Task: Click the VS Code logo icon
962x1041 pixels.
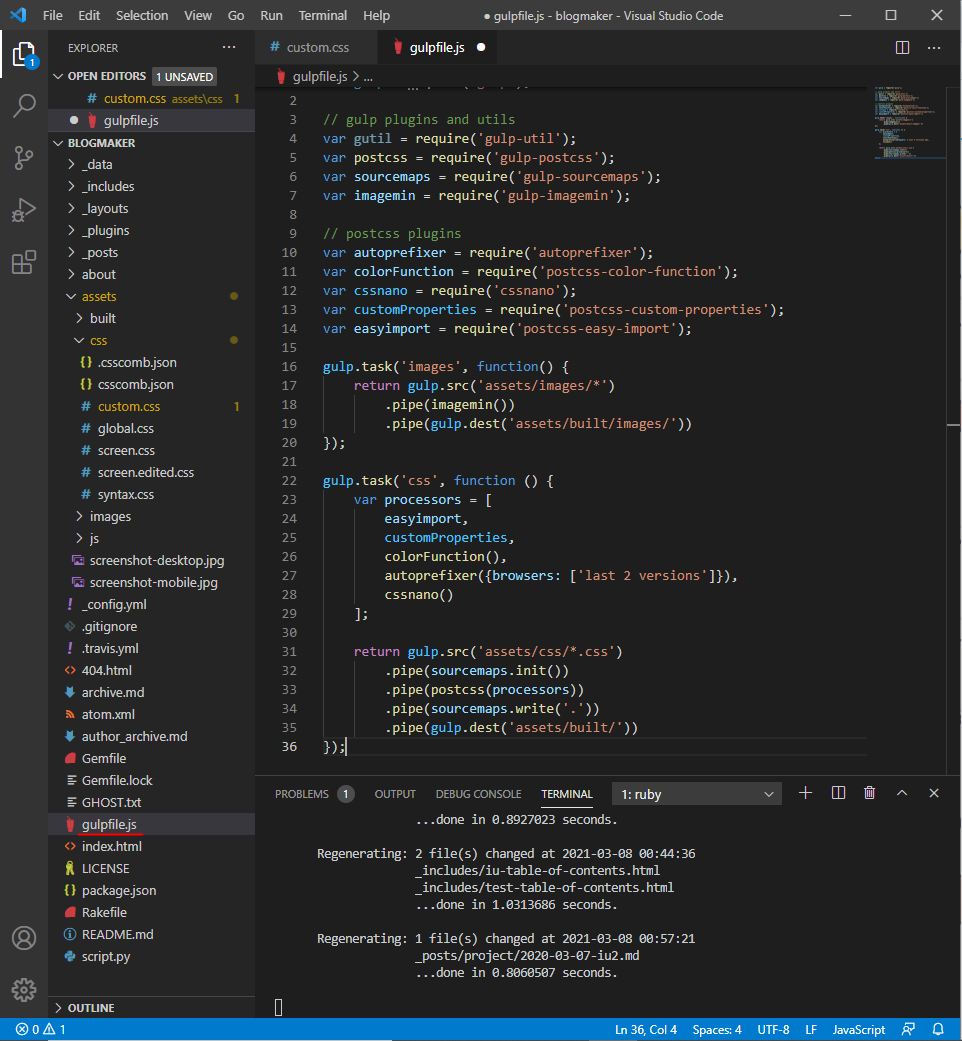Action: click(x=18, y=15)
